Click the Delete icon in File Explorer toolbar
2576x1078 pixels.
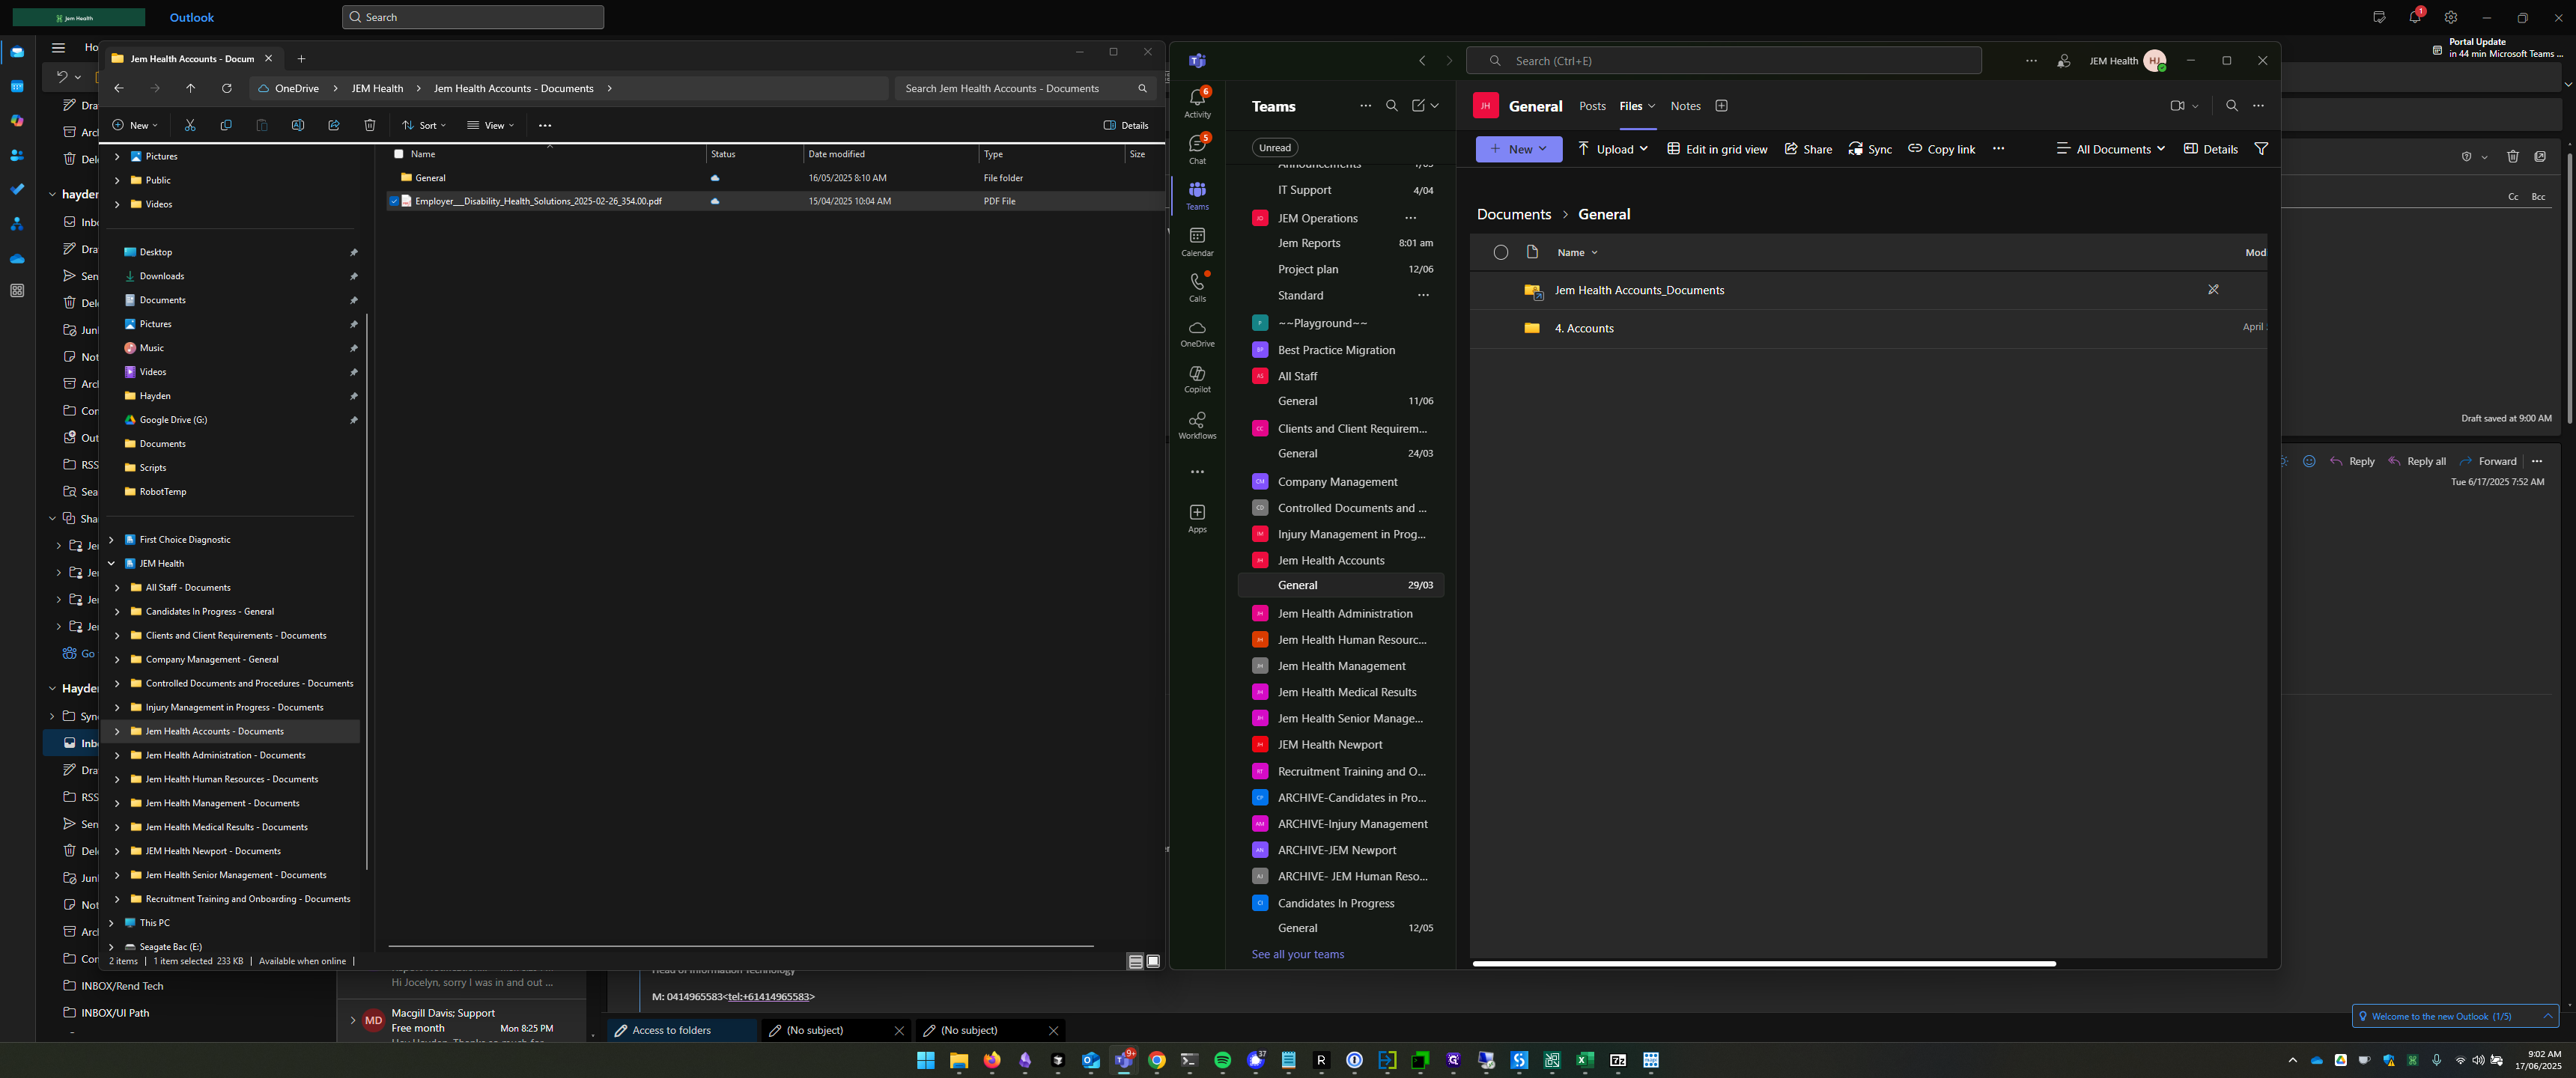(370, 125)
